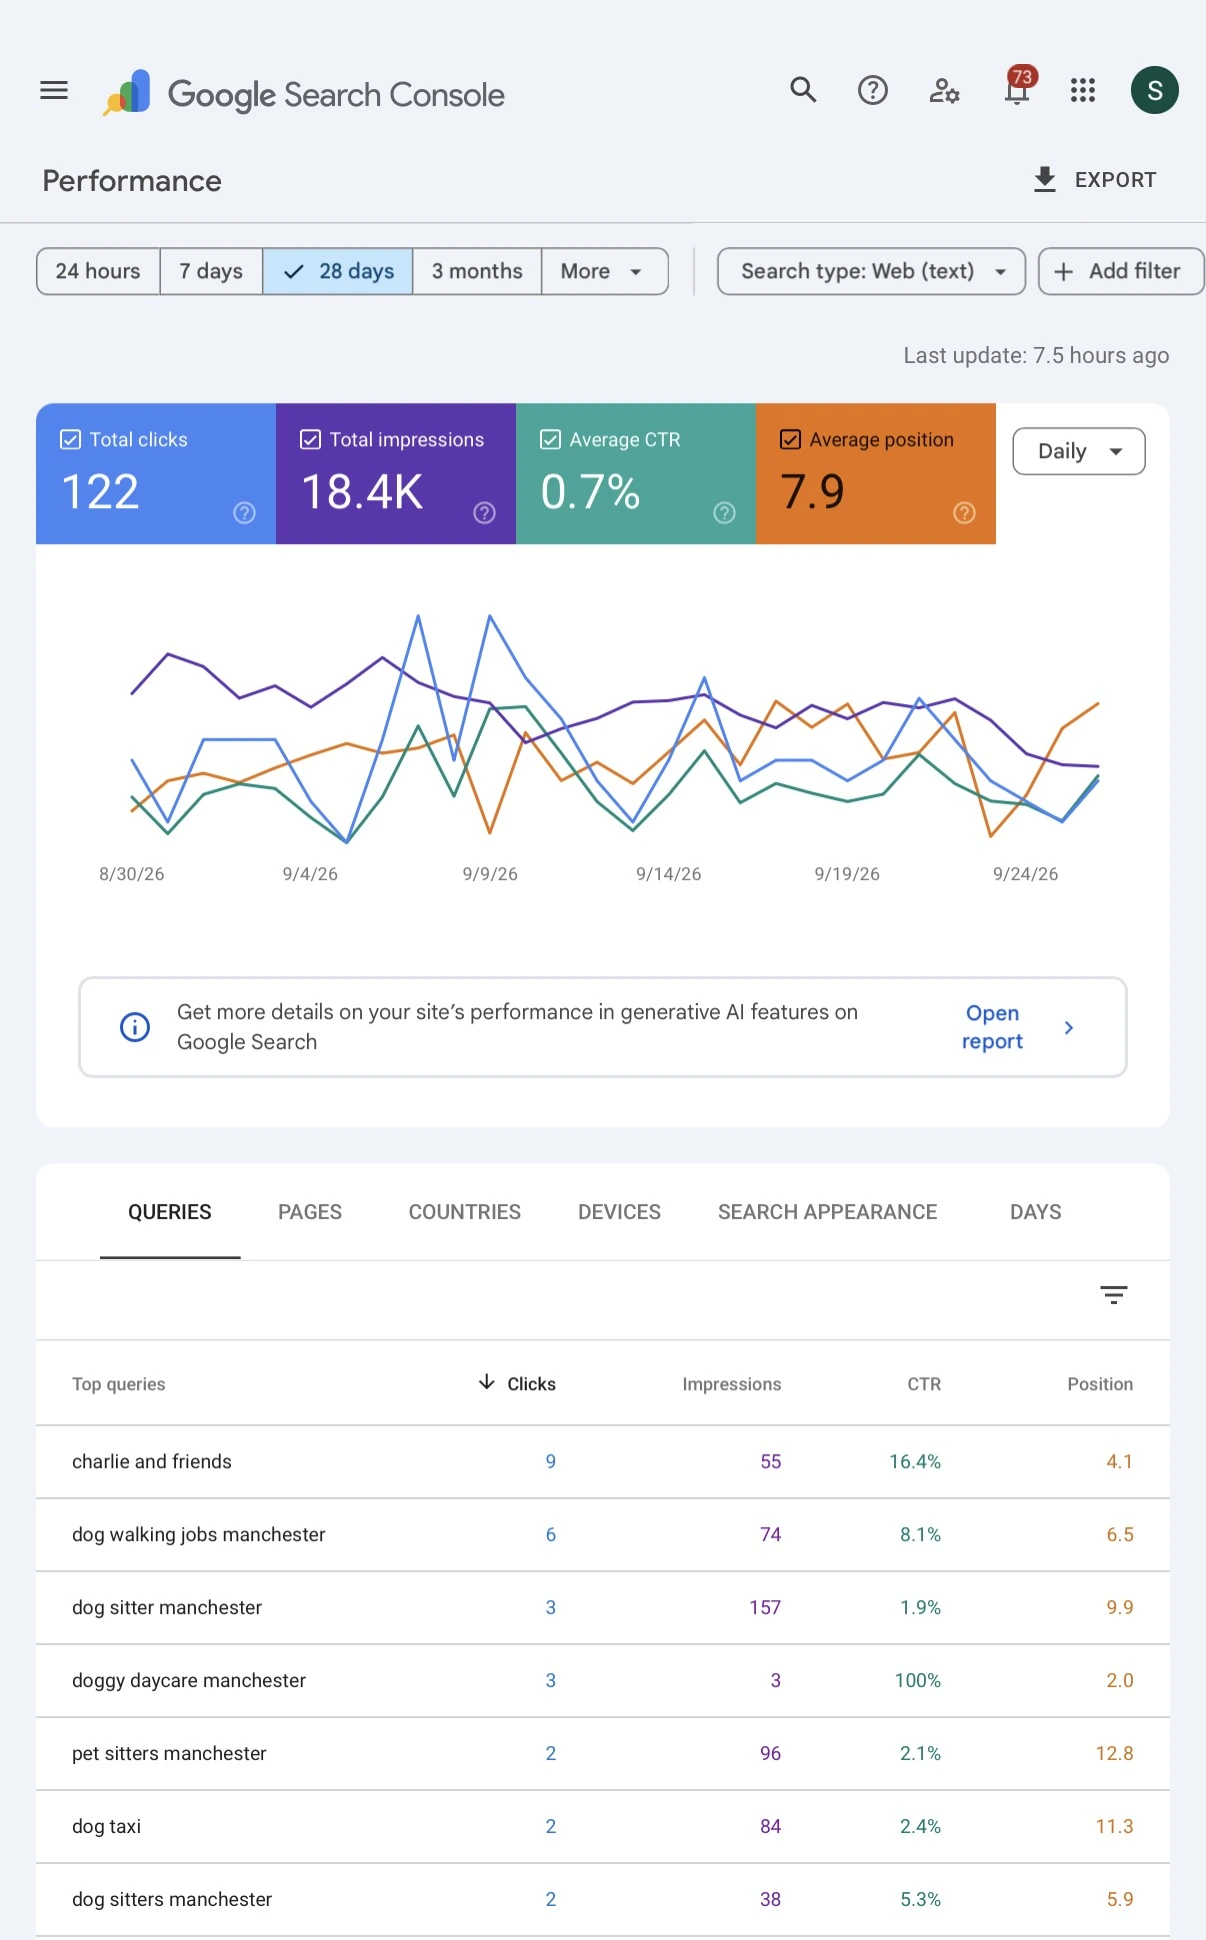1206x1940 pixels.
Task: Switch to the SEARCH APPEARANCE tab
Action: (x=827, y=1212)
